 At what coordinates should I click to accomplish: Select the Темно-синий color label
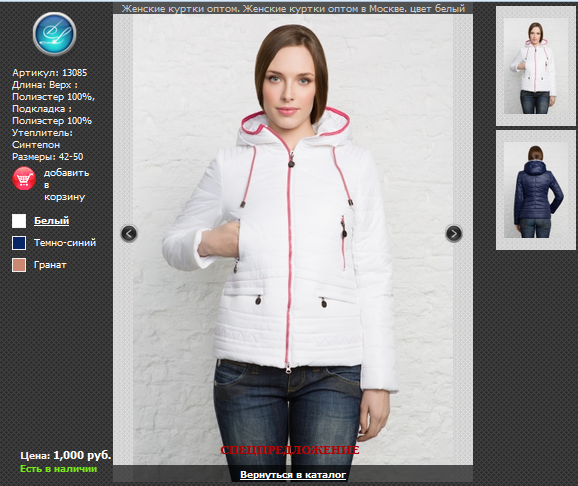(x=65, y=243)
